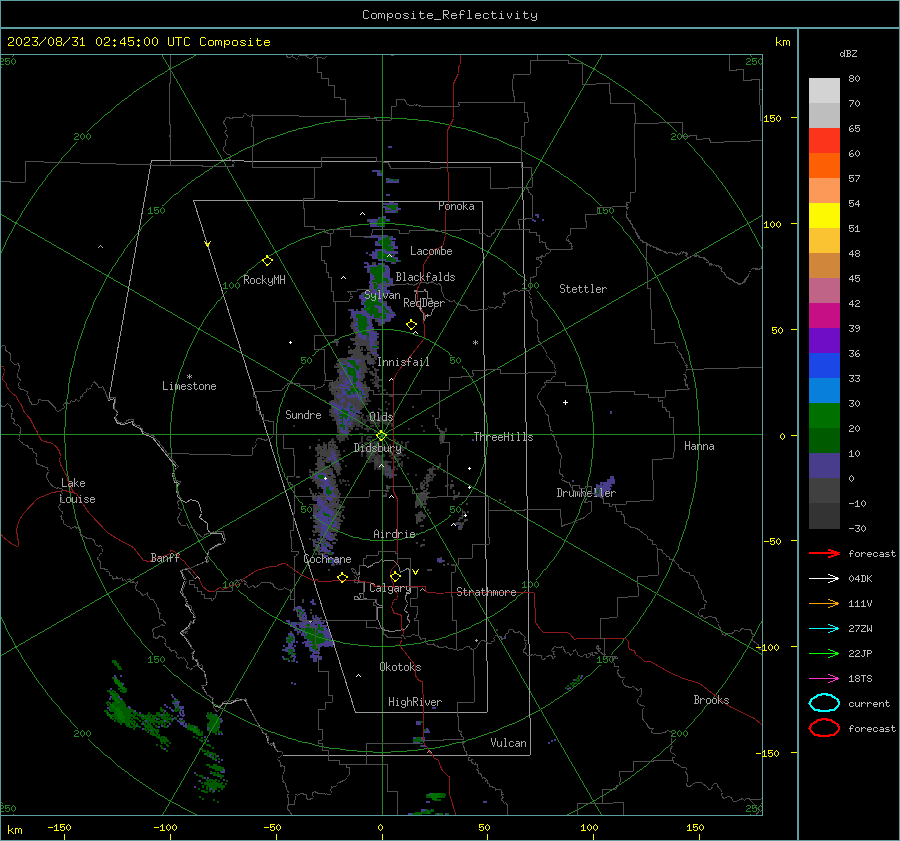Click the 04DK legend label
Screen dimensions: 900x841
pyautogui.click(x=860, y=579)
